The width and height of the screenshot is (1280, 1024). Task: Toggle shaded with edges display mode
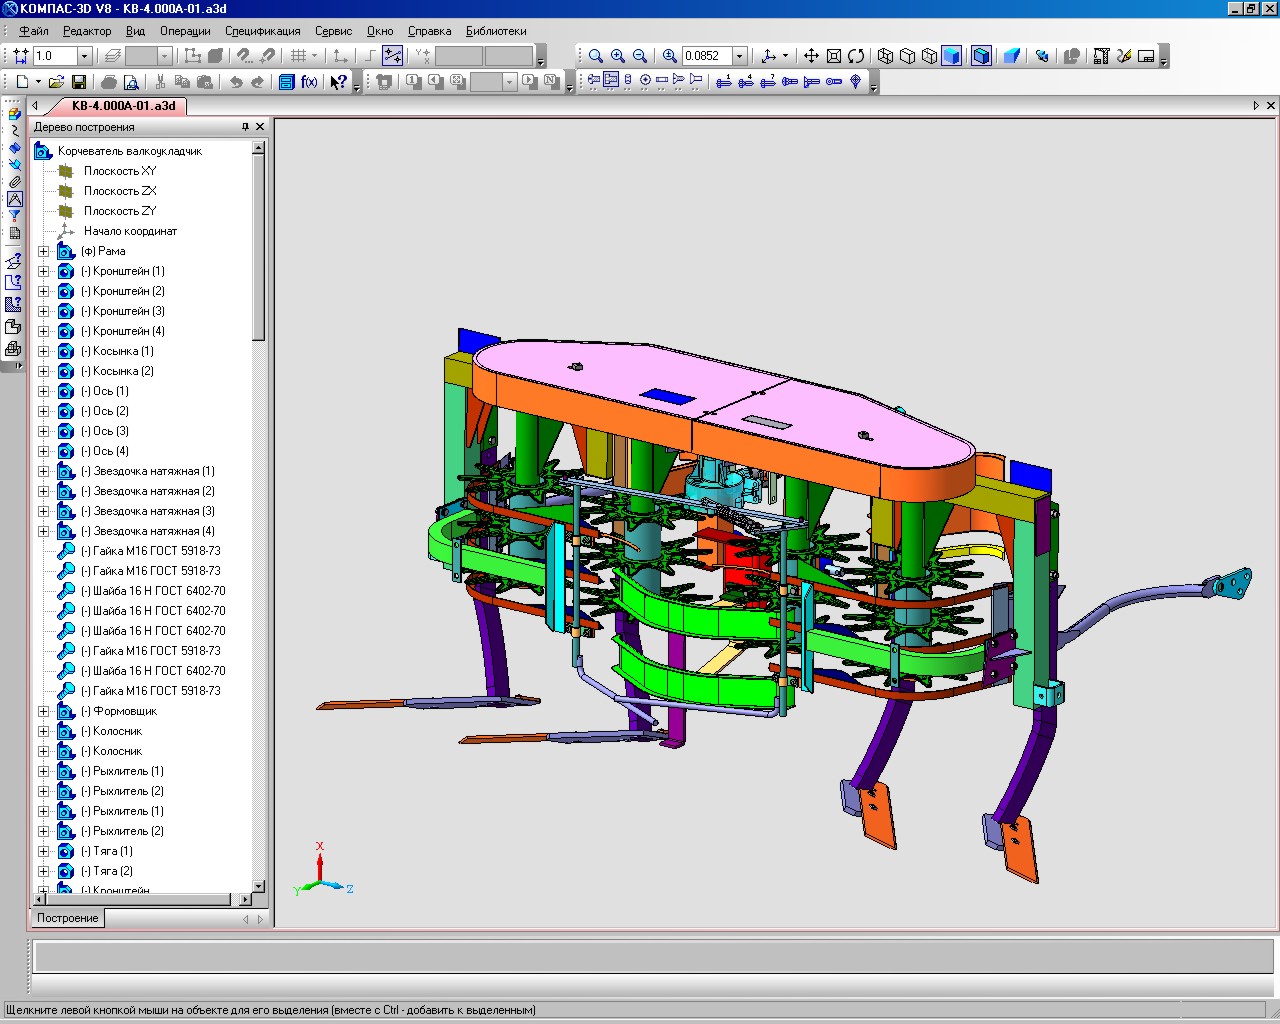pyautogui.click(x=981, y=56)
